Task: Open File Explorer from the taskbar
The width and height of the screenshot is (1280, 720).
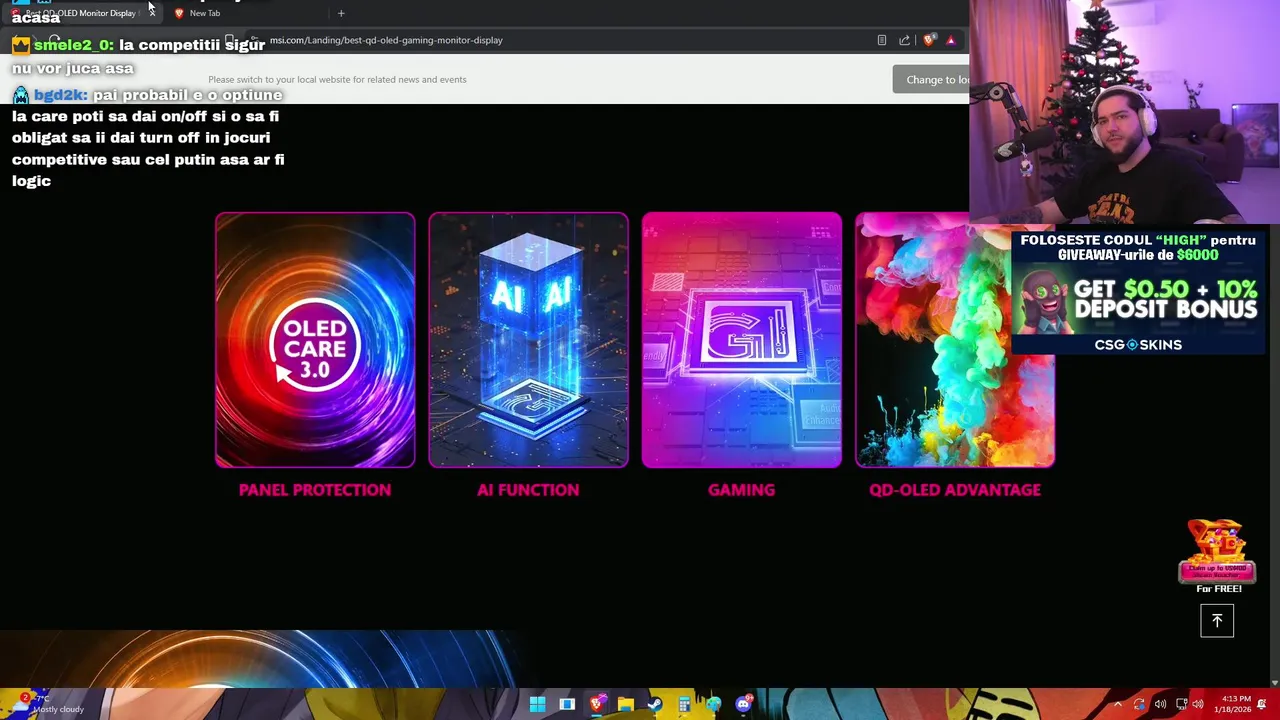Action: pos(625,704)
